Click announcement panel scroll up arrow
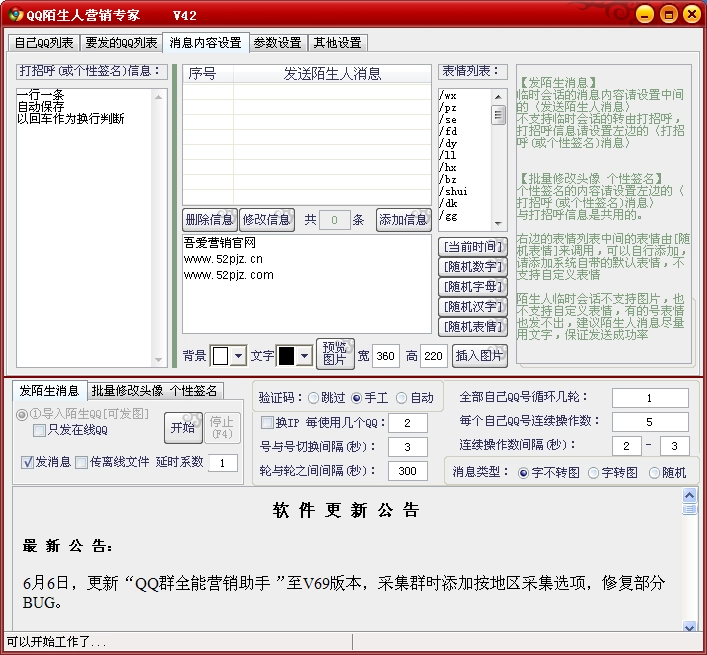 pos(689,496)
